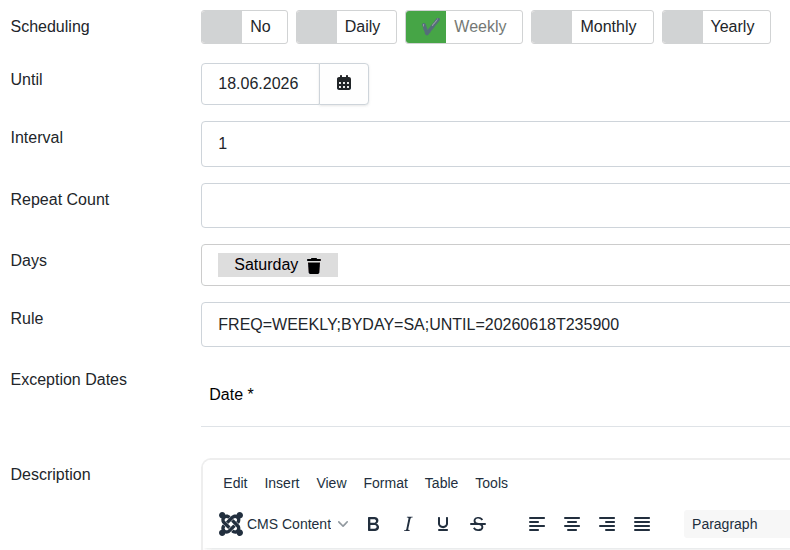Open the Table menu in editor

pos(441,483)
